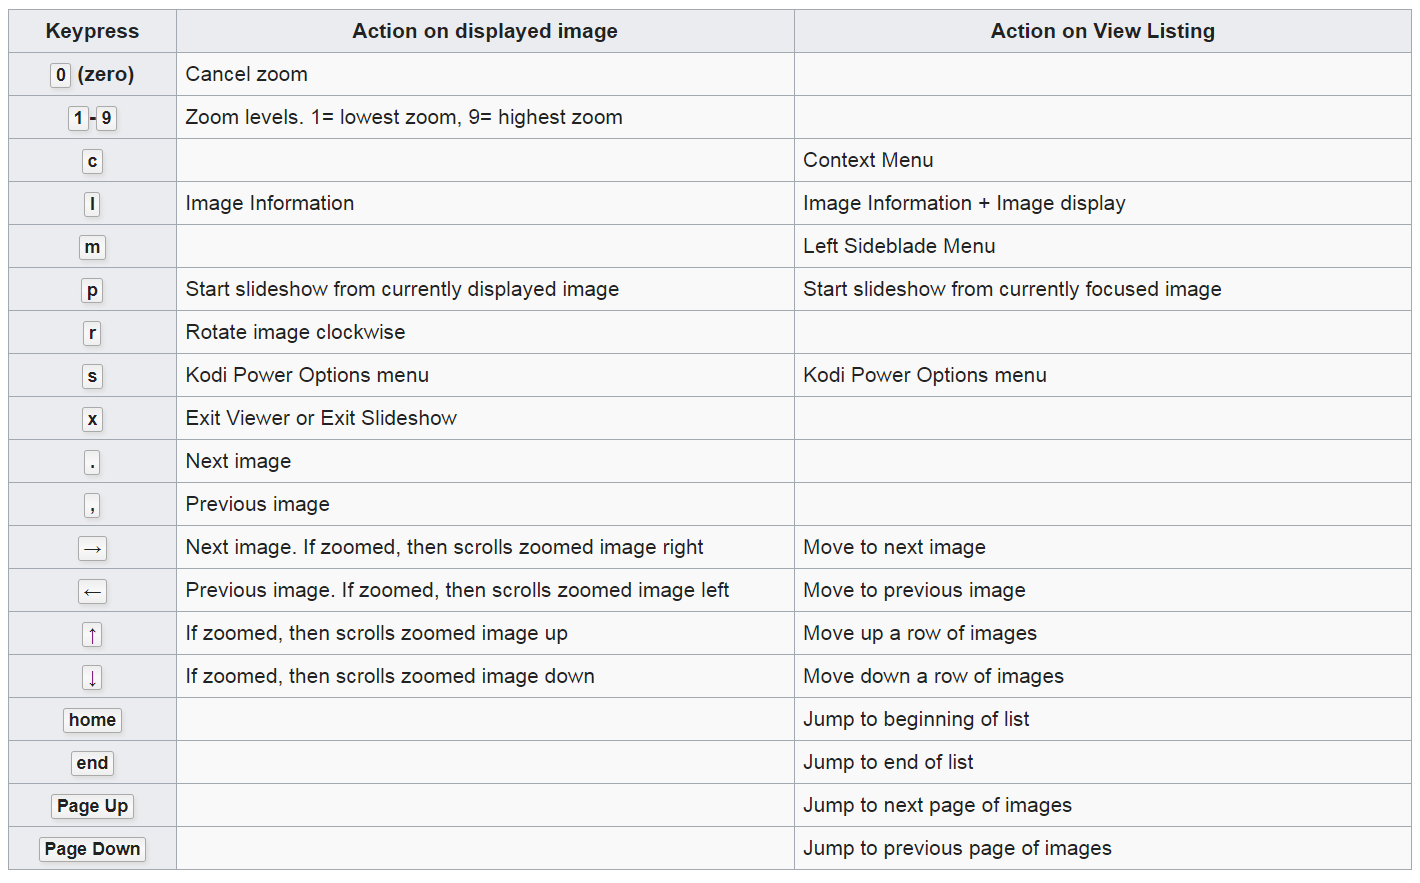This screenshot has height=883, width=1420.
Task: Click the "Rotate image clockwise" cell text
Action: [x=295, y=332]
